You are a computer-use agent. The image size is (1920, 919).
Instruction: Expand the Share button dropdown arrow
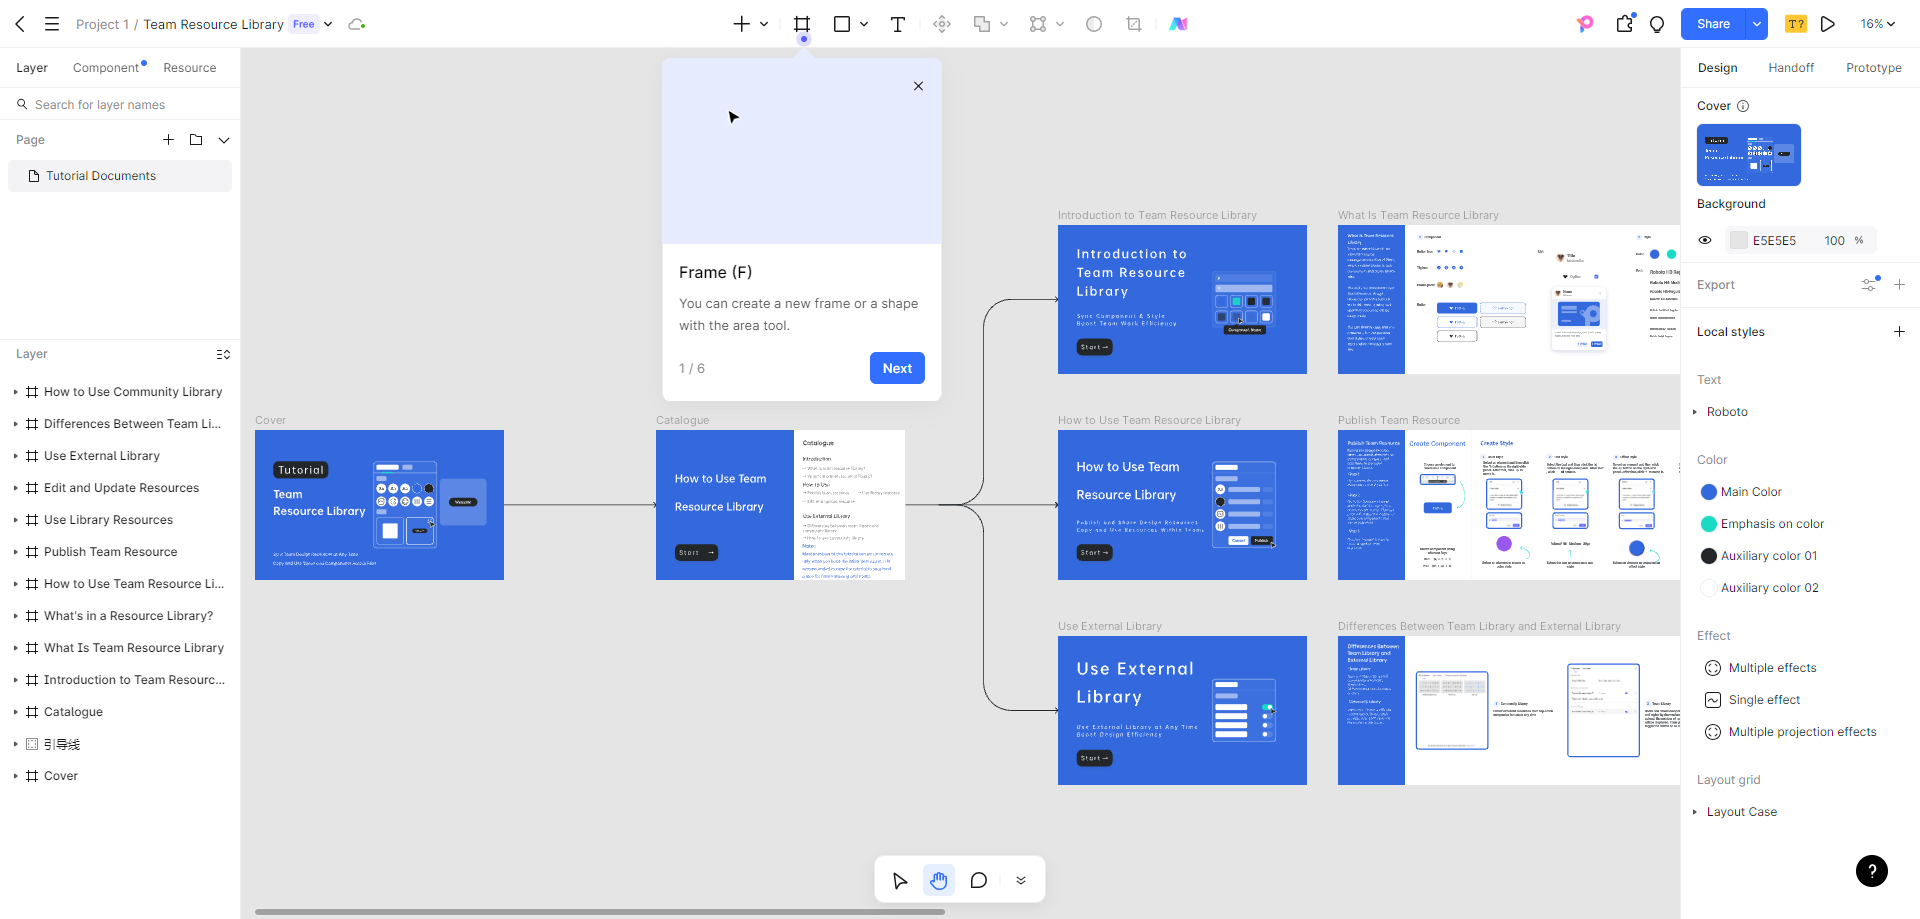point(1756,24)
